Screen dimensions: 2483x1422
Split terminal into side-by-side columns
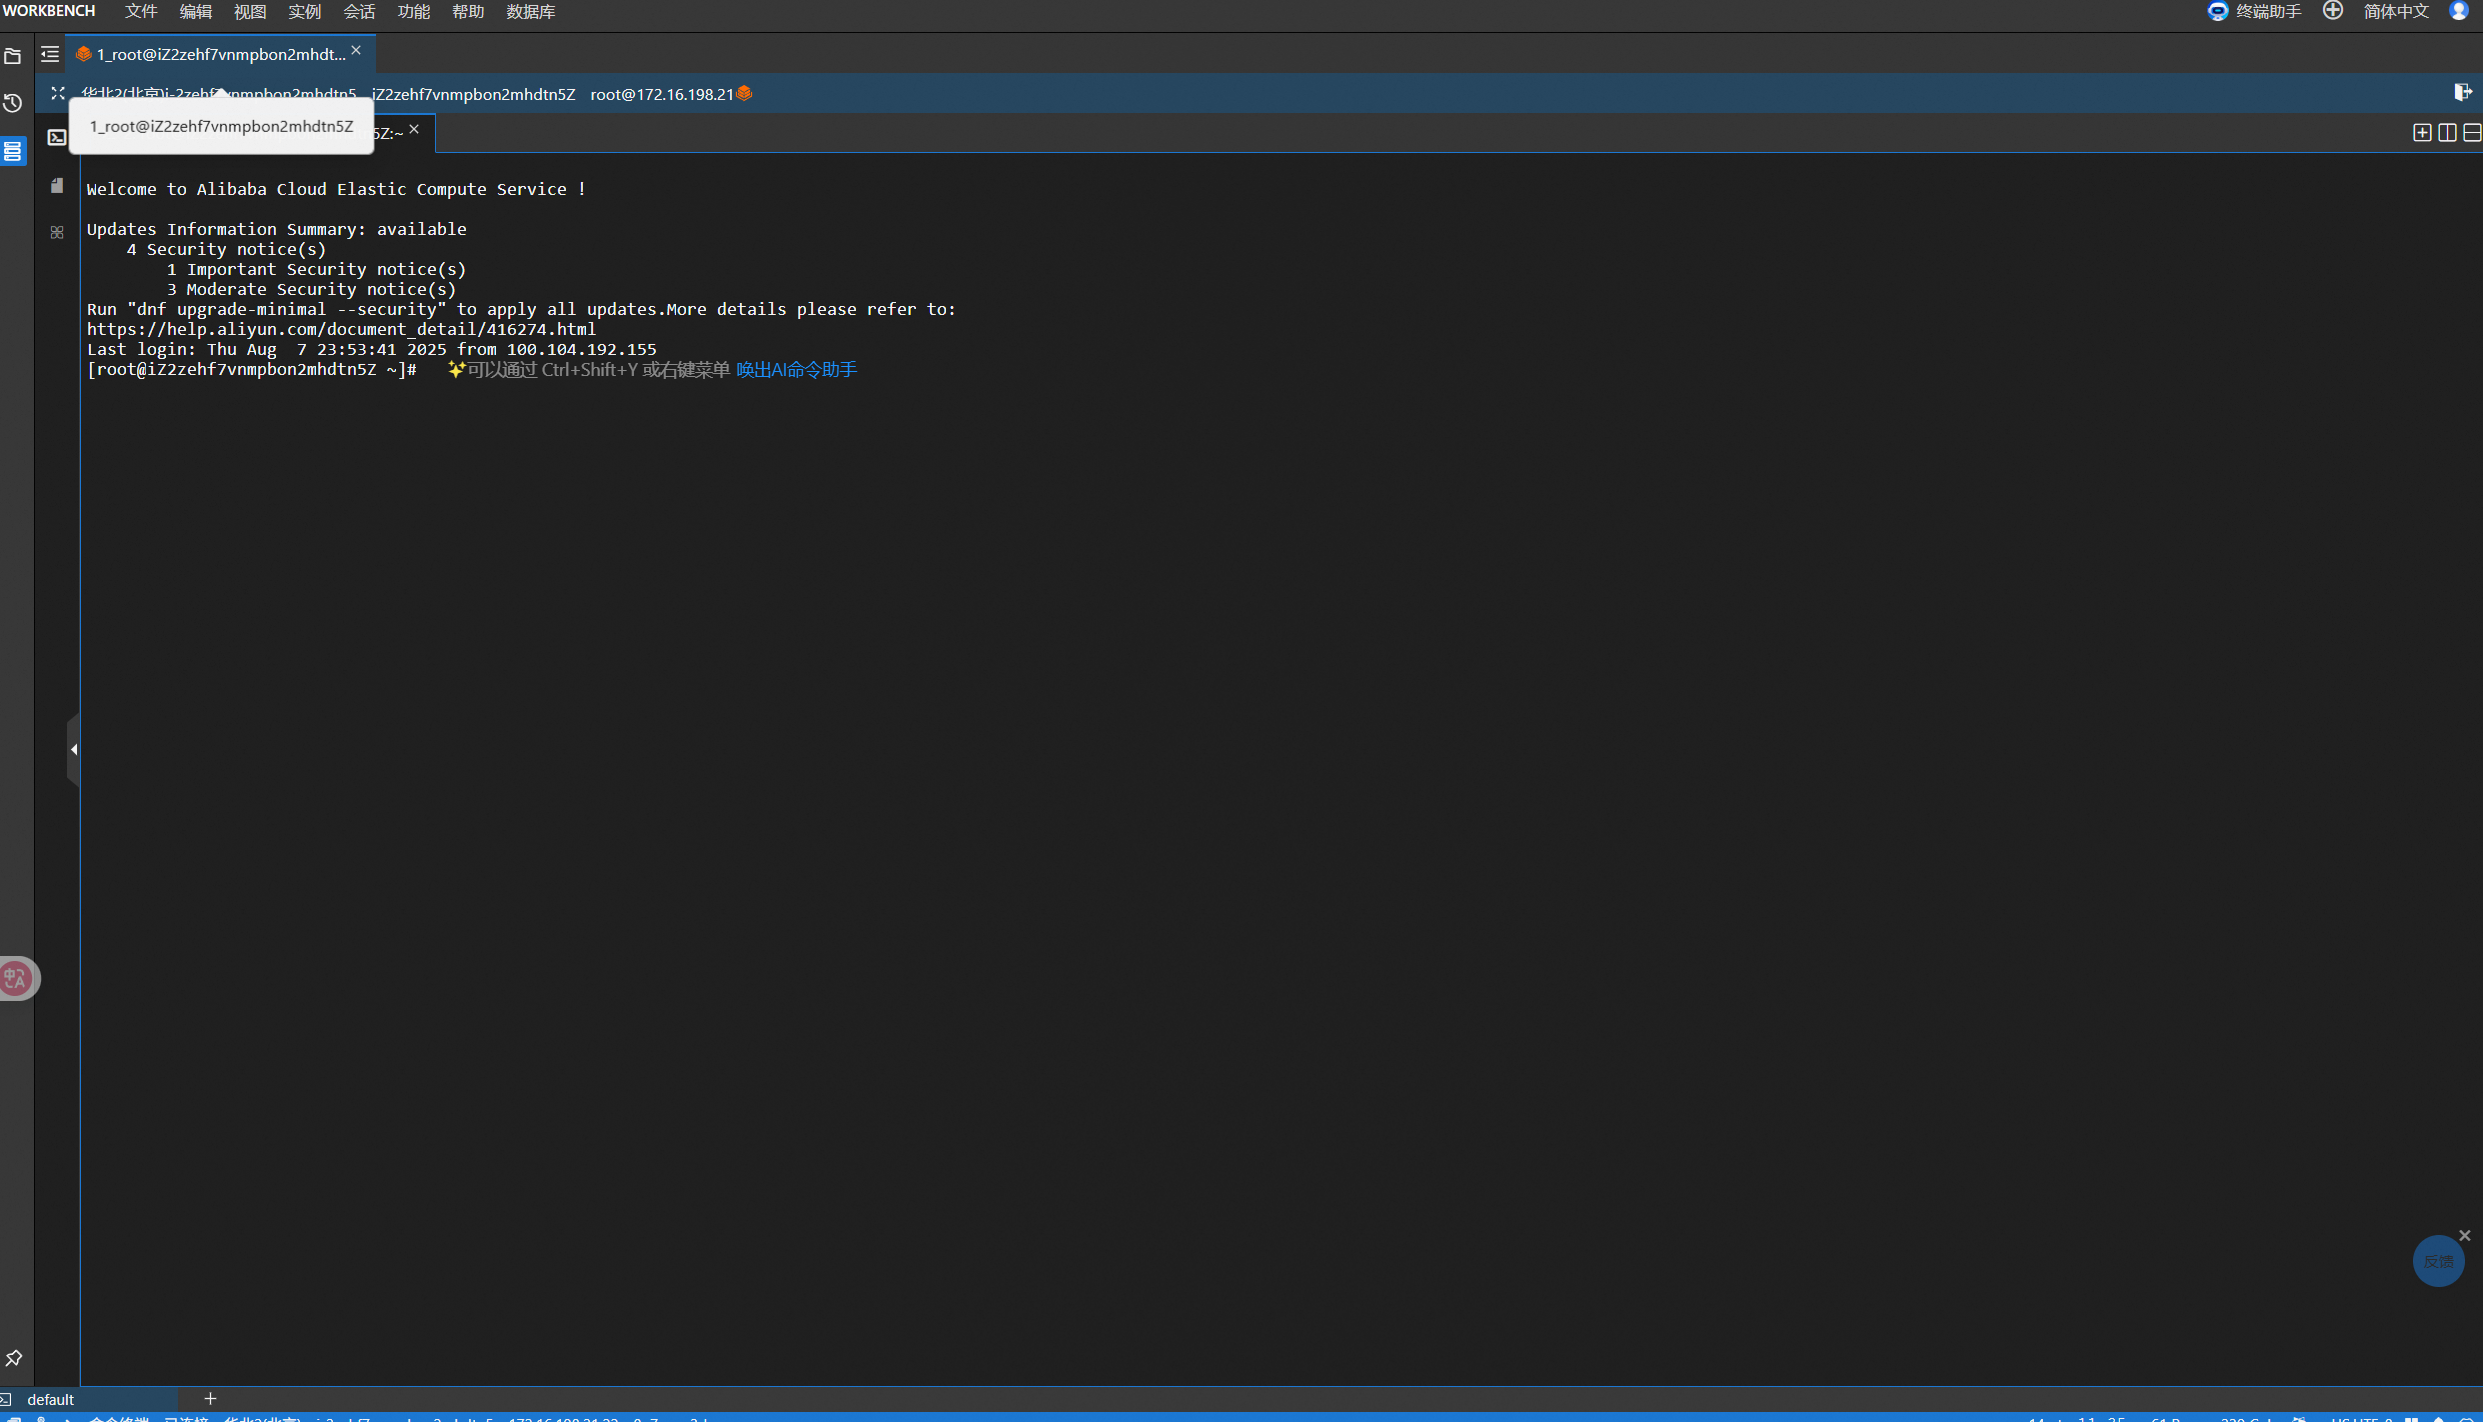tap(2447, 133)
